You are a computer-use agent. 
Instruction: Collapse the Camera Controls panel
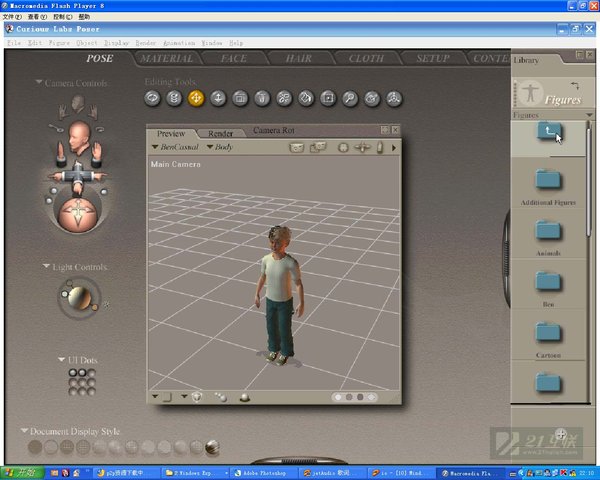(39, 83)
